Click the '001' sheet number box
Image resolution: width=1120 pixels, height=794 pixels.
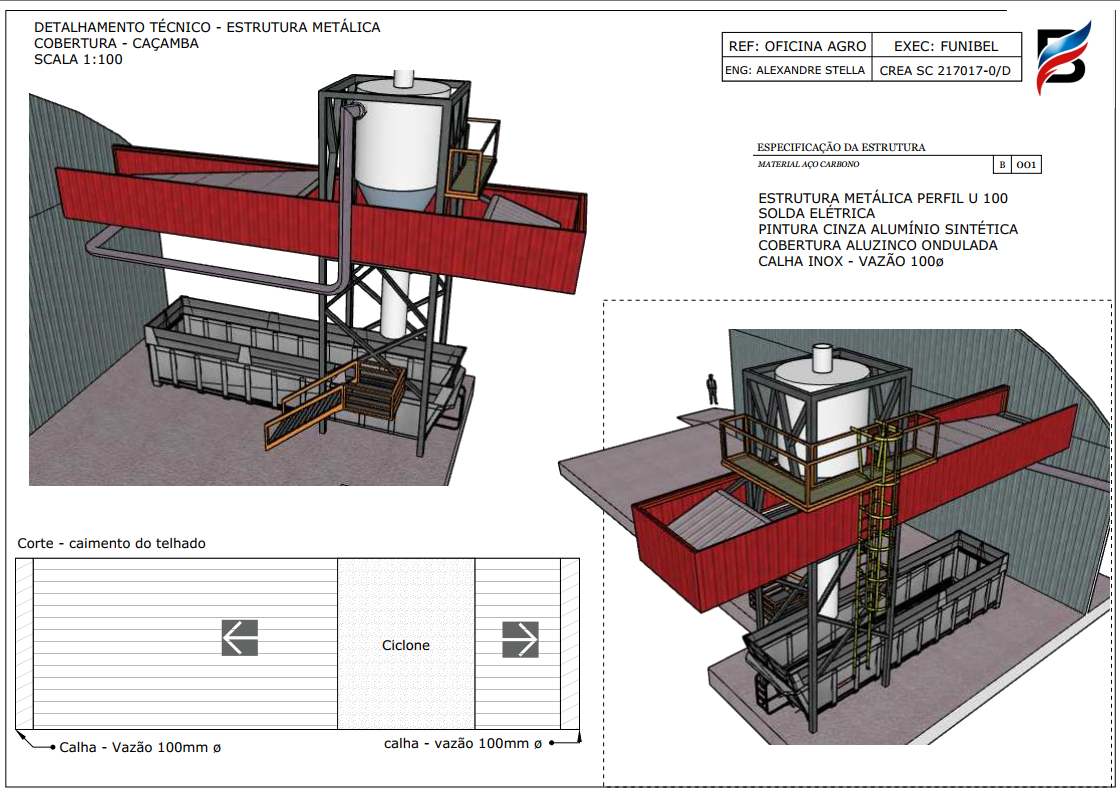(1026, 165)
